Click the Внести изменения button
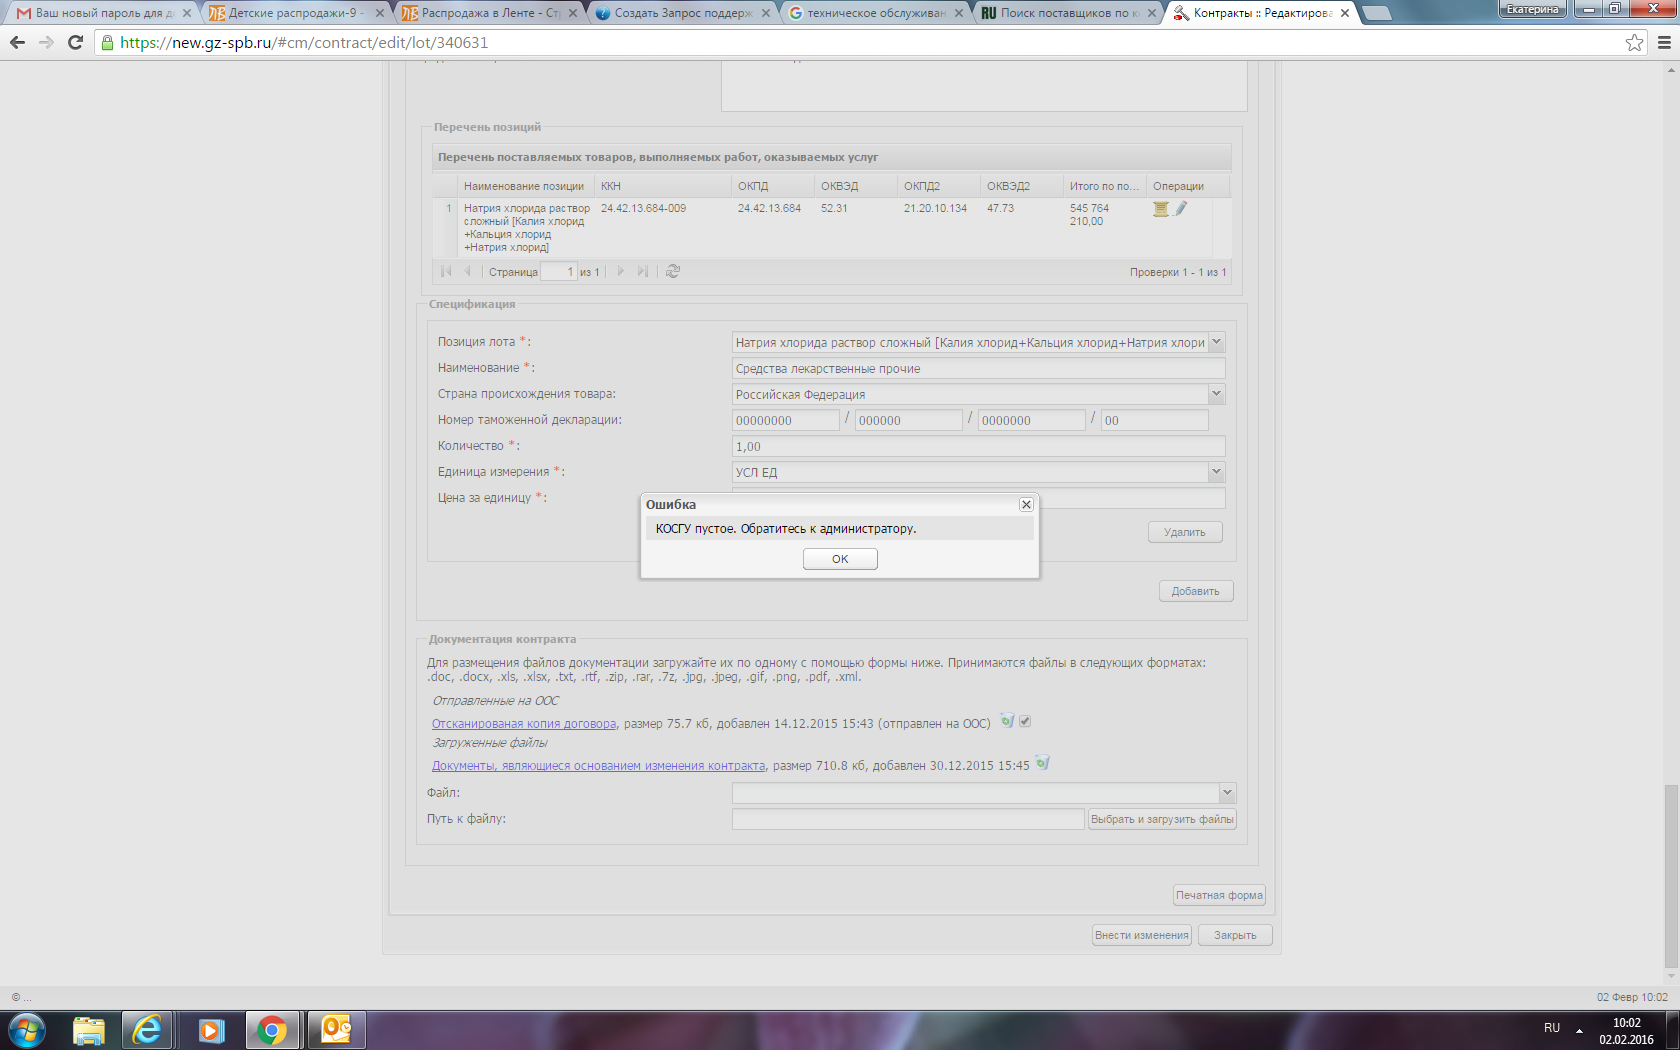The width and height of the screenshot is (1680, 1050). tap(1142, 935)
